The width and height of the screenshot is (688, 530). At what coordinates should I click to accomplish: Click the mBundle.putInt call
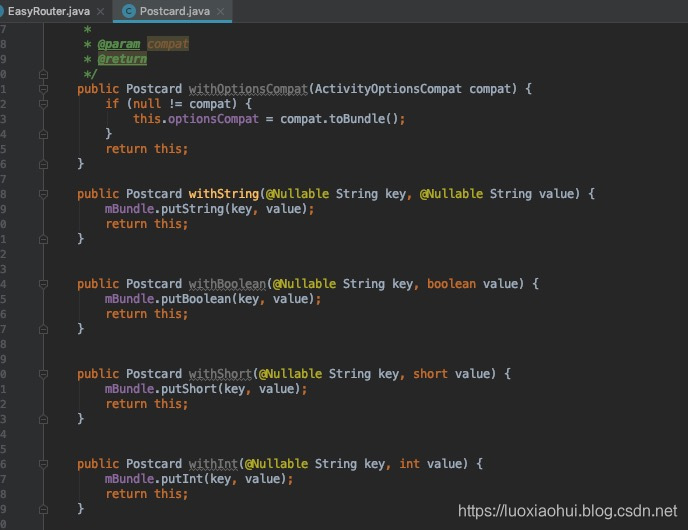coord(196,479)
